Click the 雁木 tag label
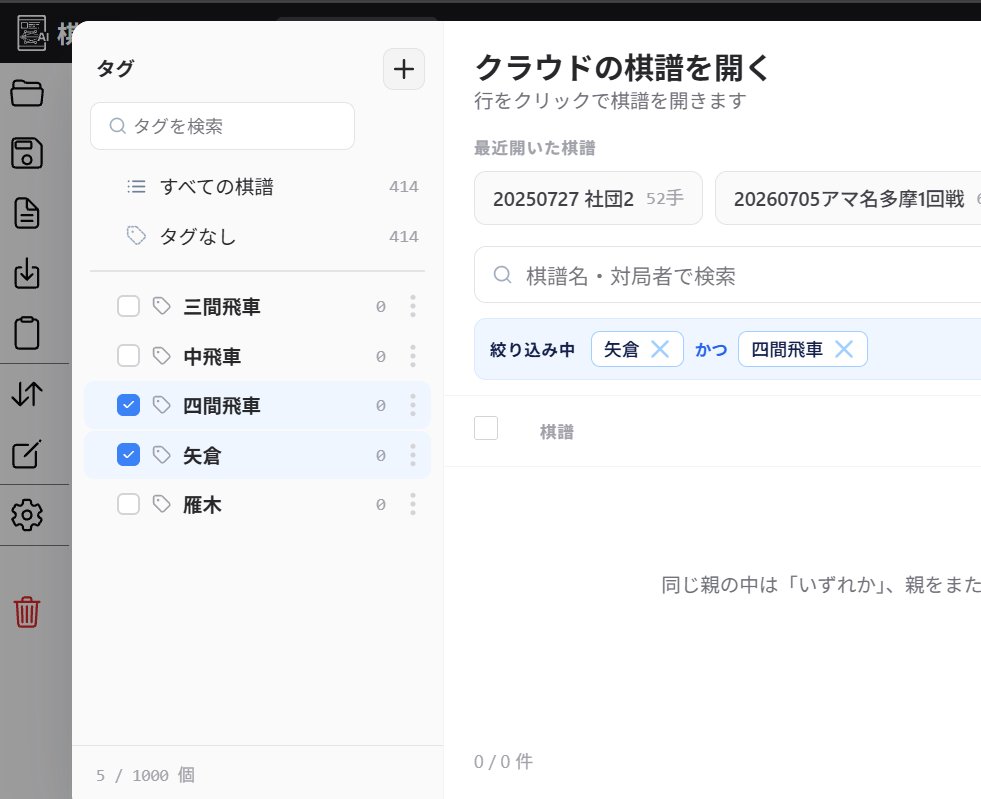This screenshot has width=981, height=799. coord(202,505)
